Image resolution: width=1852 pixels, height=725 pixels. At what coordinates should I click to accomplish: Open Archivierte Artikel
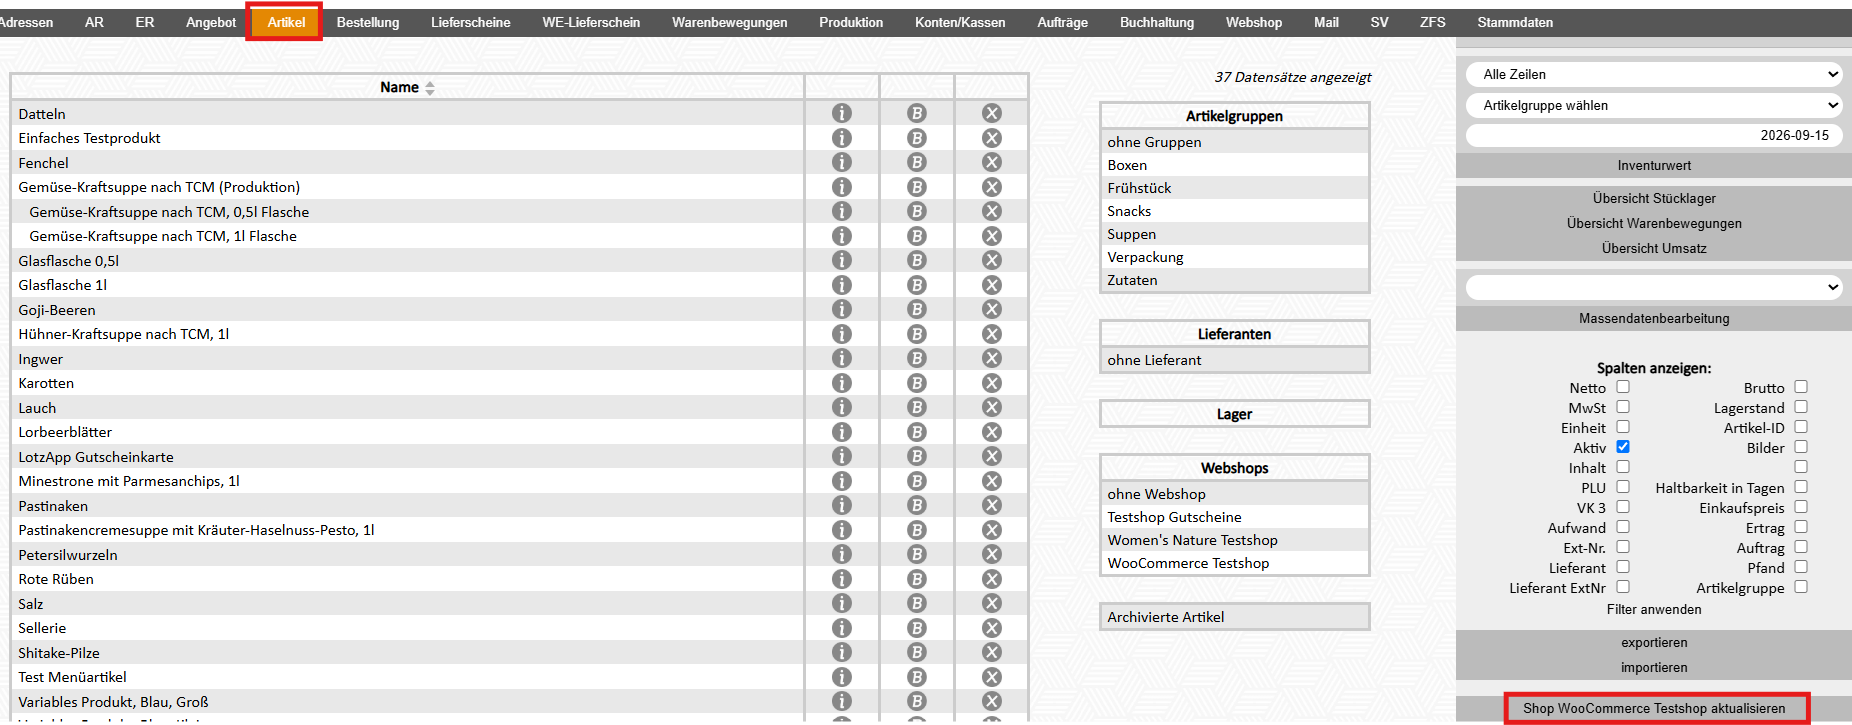pyautogui.click(x=1234, y=617)
